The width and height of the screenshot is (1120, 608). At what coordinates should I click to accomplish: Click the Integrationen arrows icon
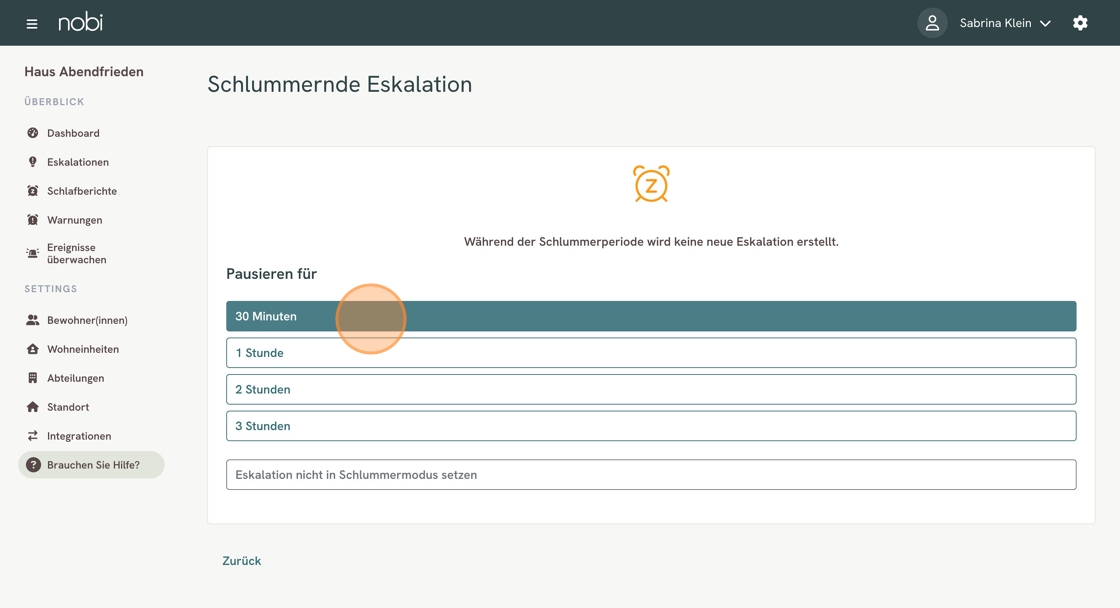33,436
